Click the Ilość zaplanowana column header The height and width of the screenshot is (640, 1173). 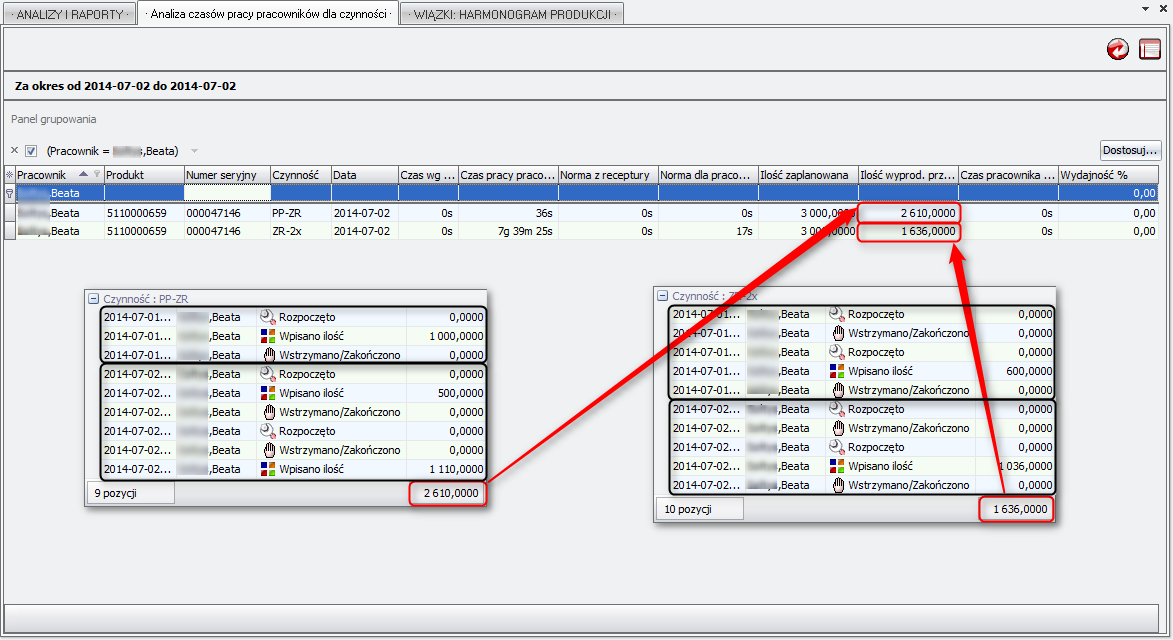coord(807,175)
